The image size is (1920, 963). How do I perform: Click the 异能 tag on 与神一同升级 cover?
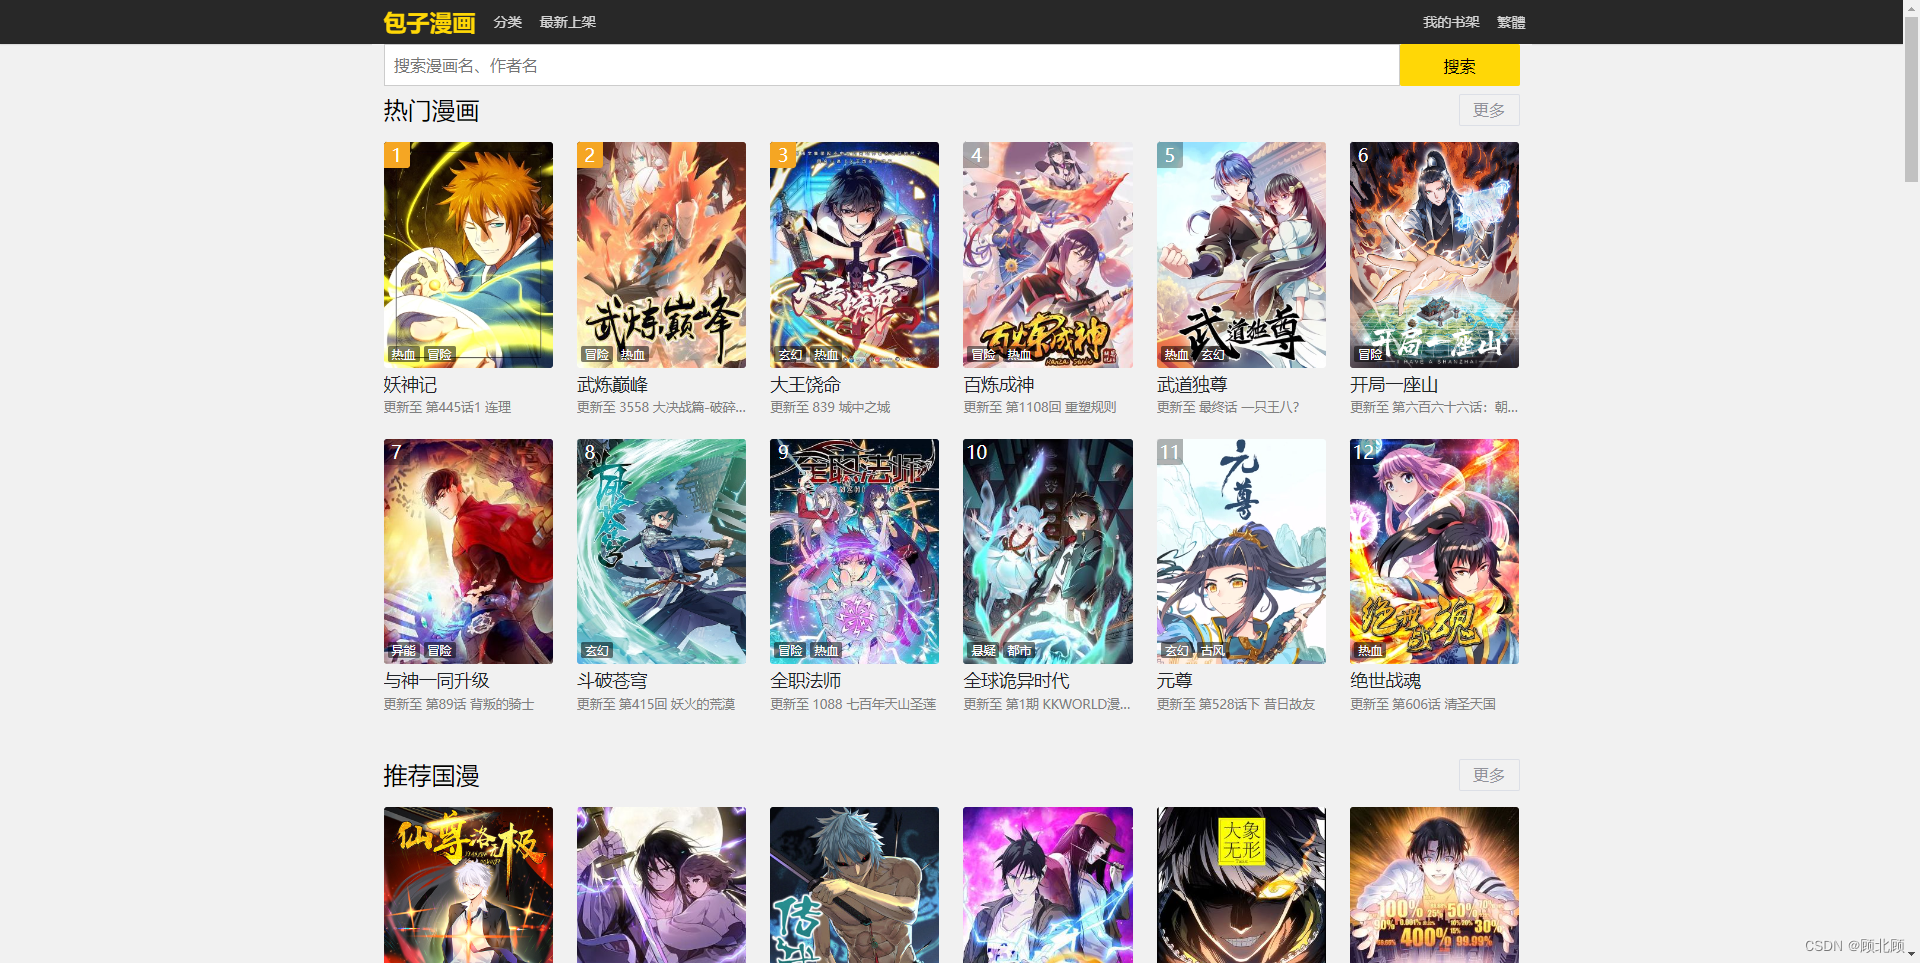tap(403, 651)
